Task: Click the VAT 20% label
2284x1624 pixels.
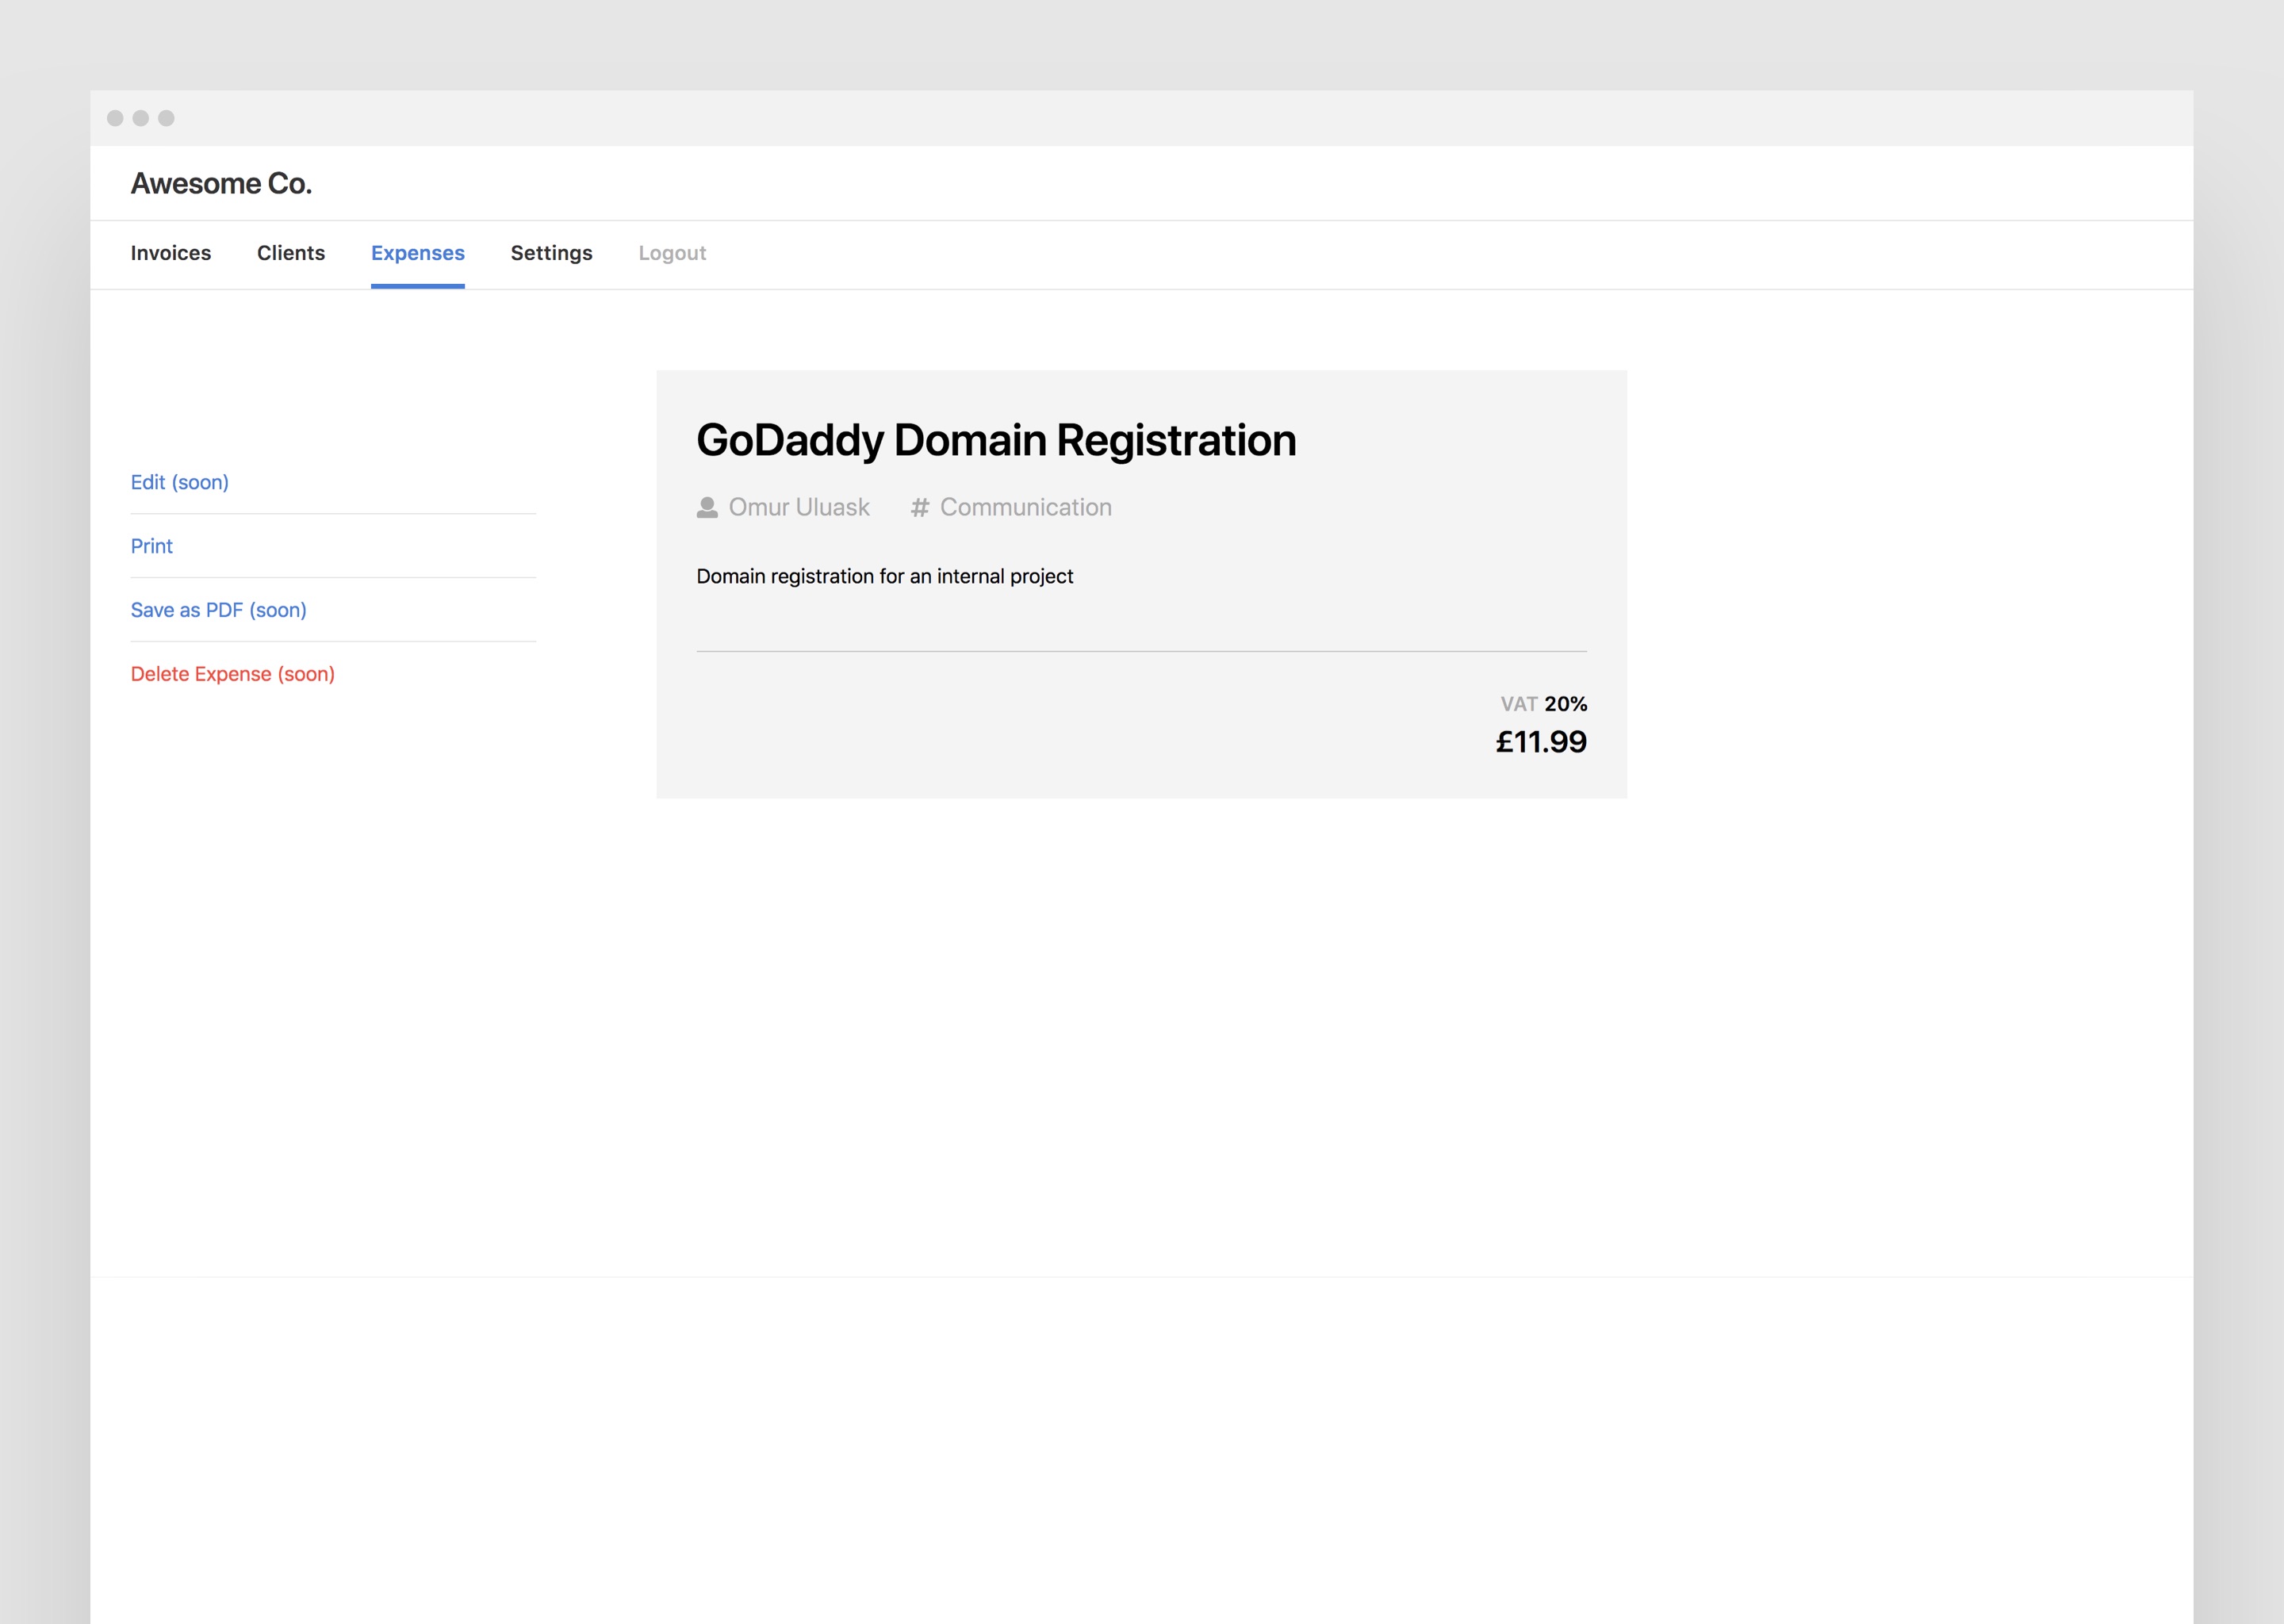Action: tap(1544, 704)
